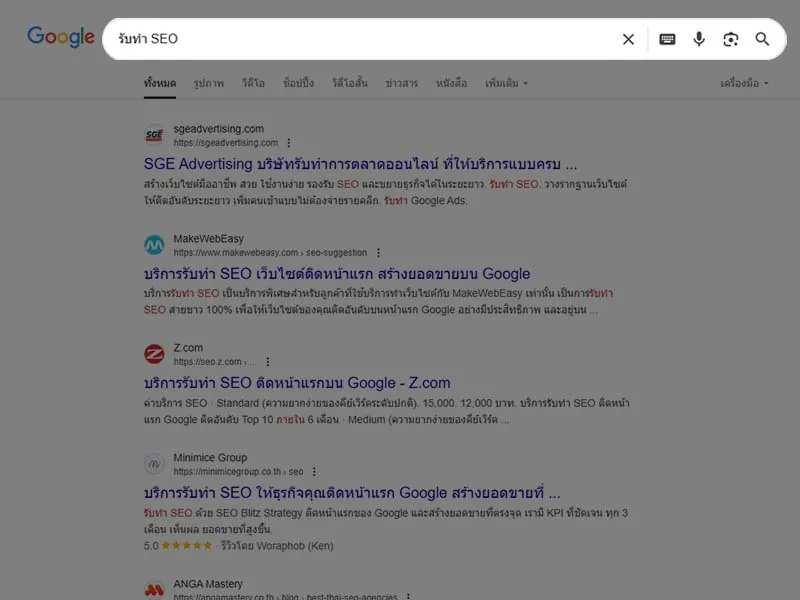Start voice search with the microphone icon

698,39
